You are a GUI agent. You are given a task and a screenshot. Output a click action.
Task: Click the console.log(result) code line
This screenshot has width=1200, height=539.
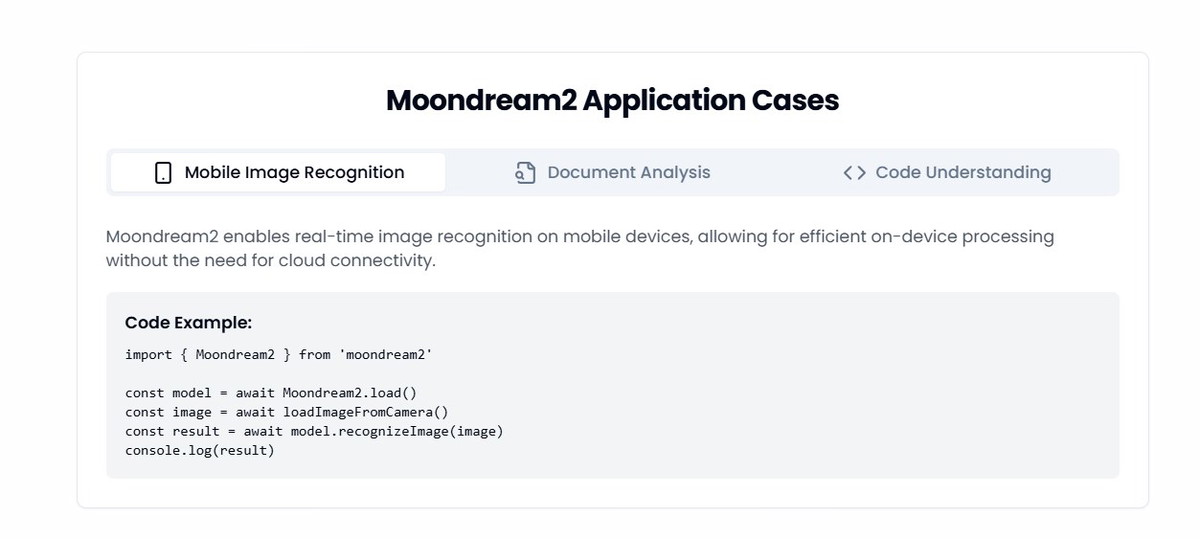point(200,451)
